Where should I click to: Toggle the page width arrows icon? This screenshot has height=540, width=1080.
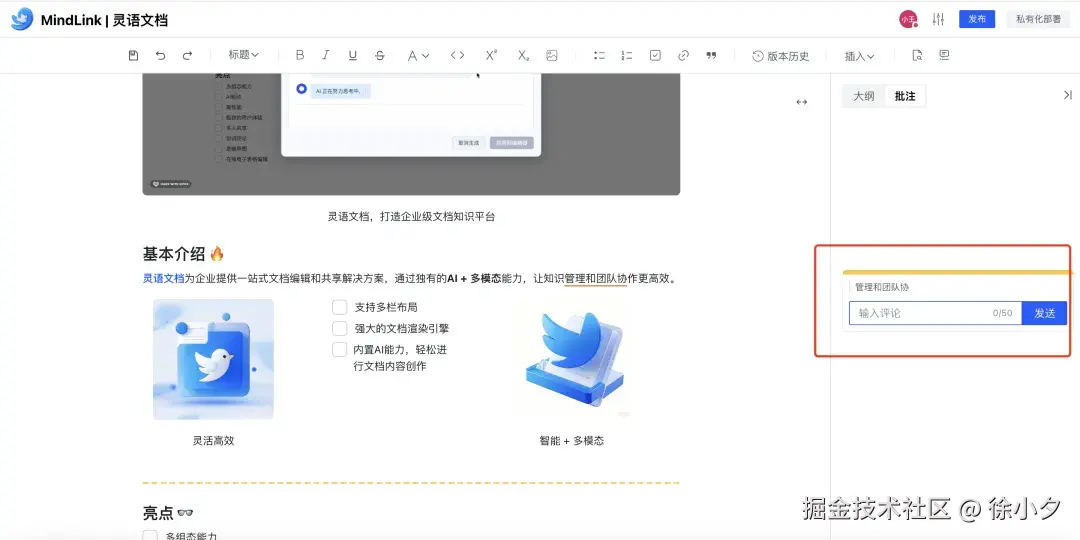(801, 102)
